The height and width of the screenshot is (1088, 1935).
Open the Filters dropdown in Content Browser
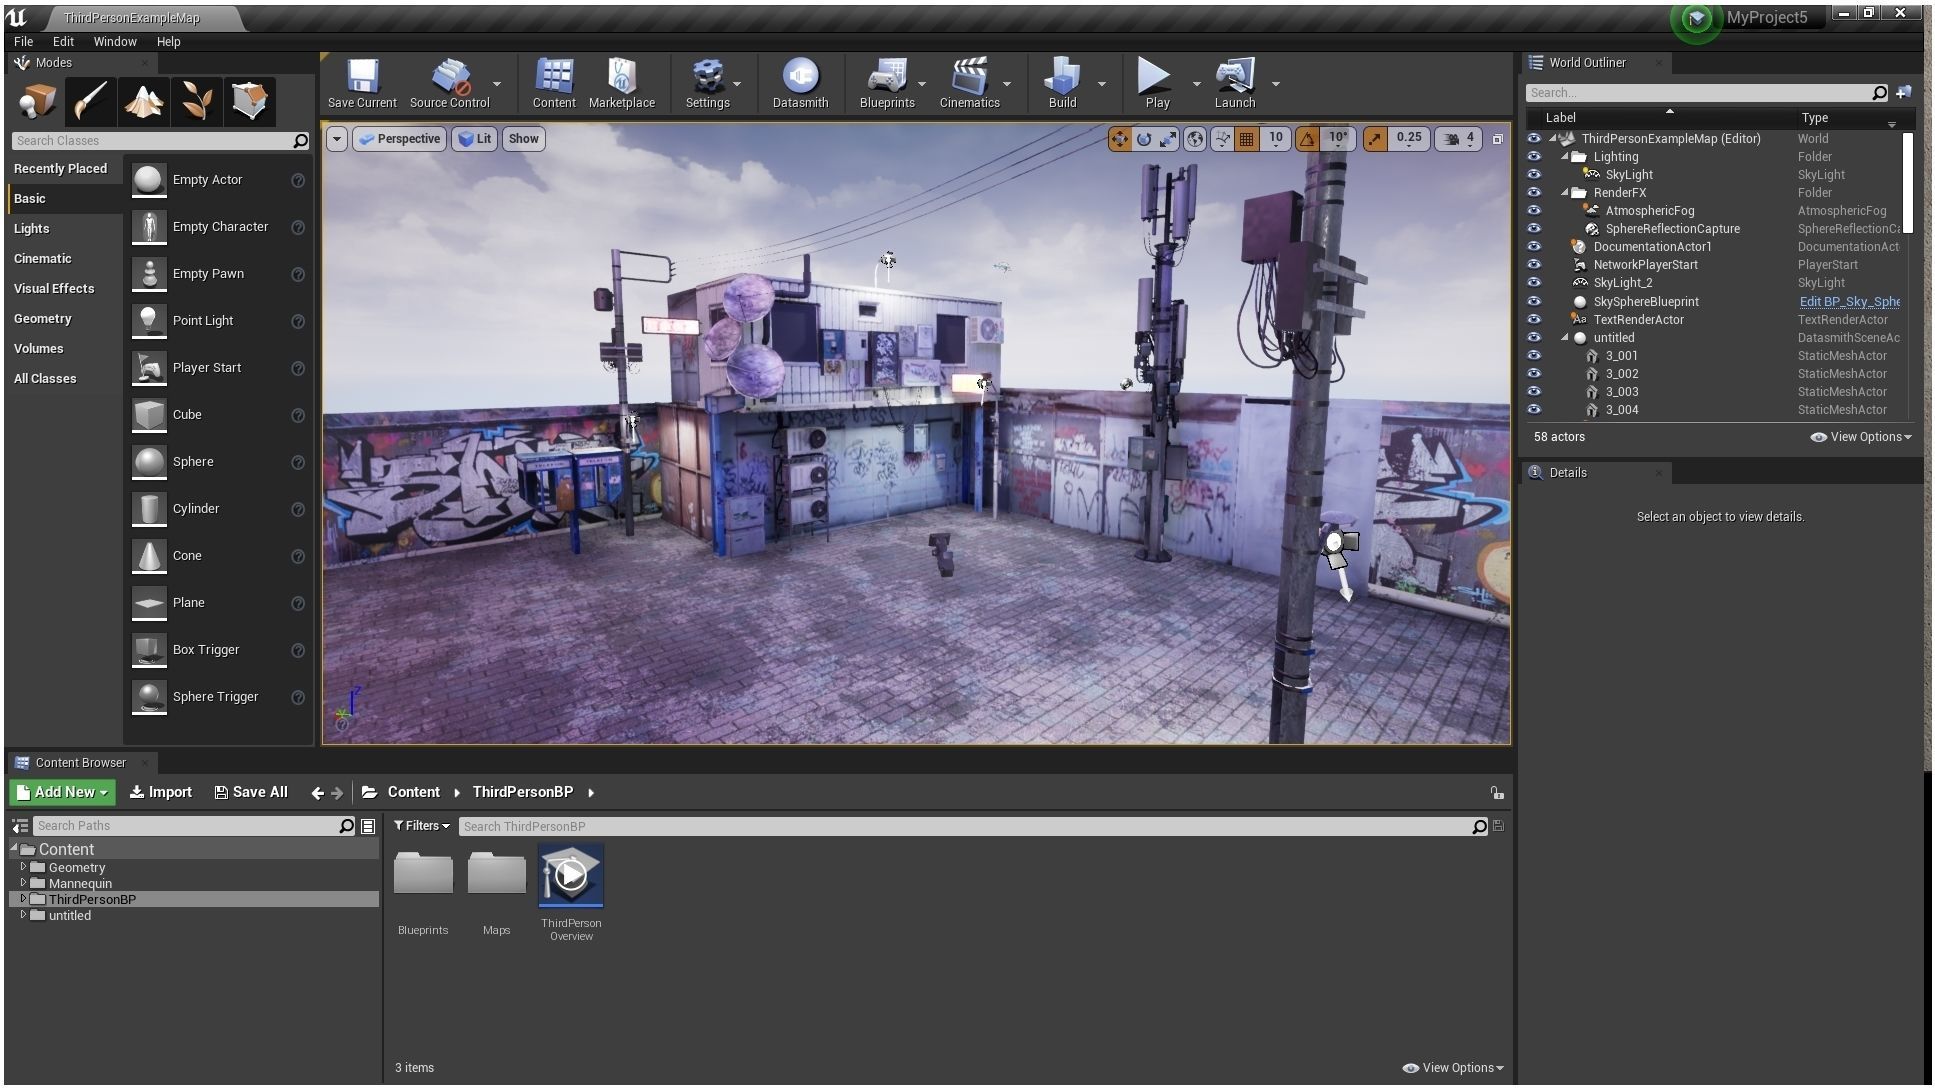pos(422,826)
